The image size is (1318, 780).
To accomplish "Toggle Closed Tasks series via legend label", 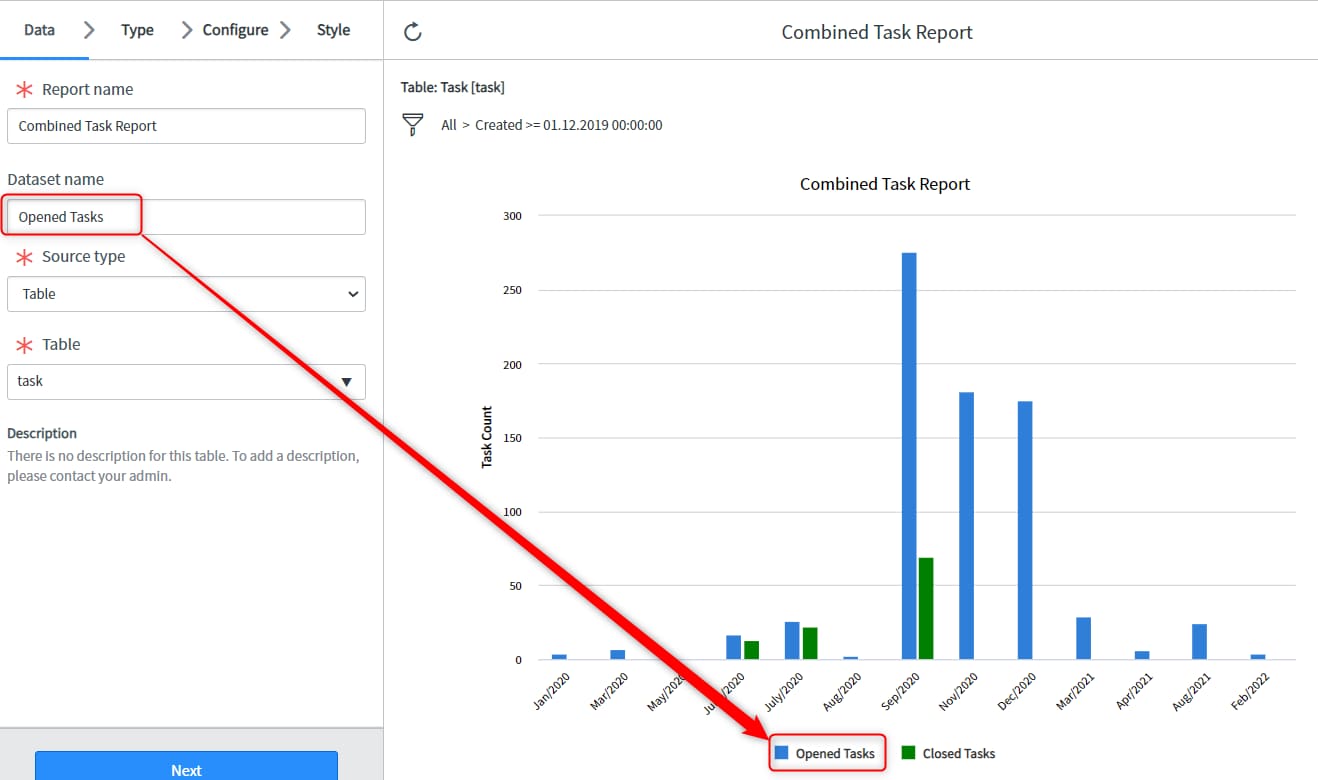I will [x=958, y=754].
